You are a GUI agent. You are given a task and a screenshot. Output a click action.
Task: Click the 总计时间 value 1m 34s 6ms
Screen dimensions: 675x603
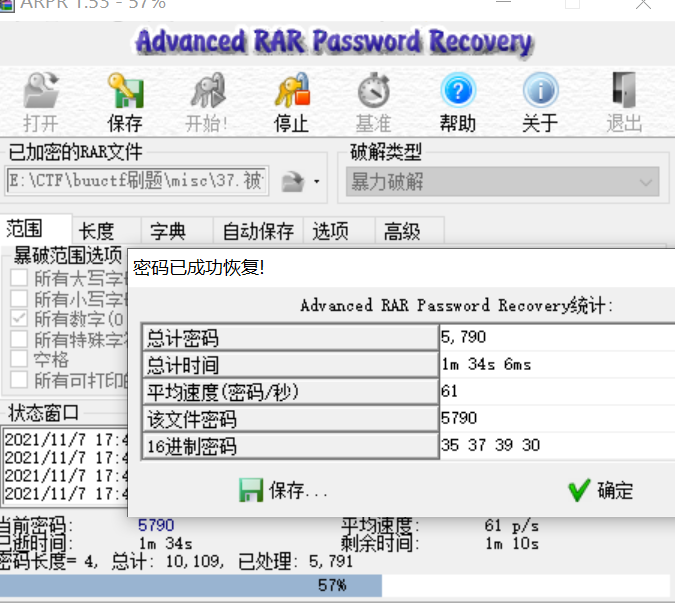557,365
